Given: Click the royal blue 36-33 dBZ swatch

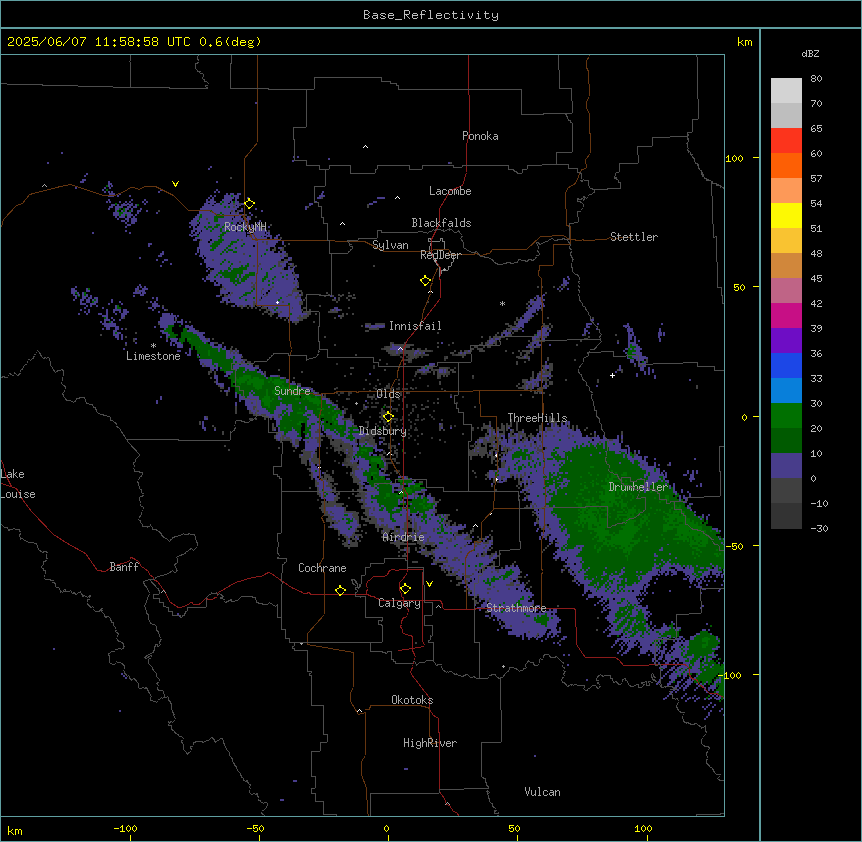Looking at the screenshot, I should point(786,365).
